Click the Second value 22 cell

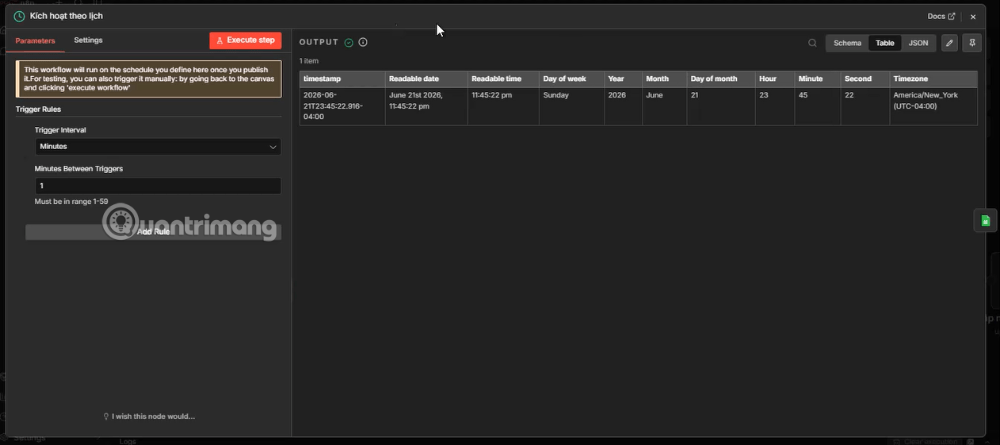coord(865,106)
